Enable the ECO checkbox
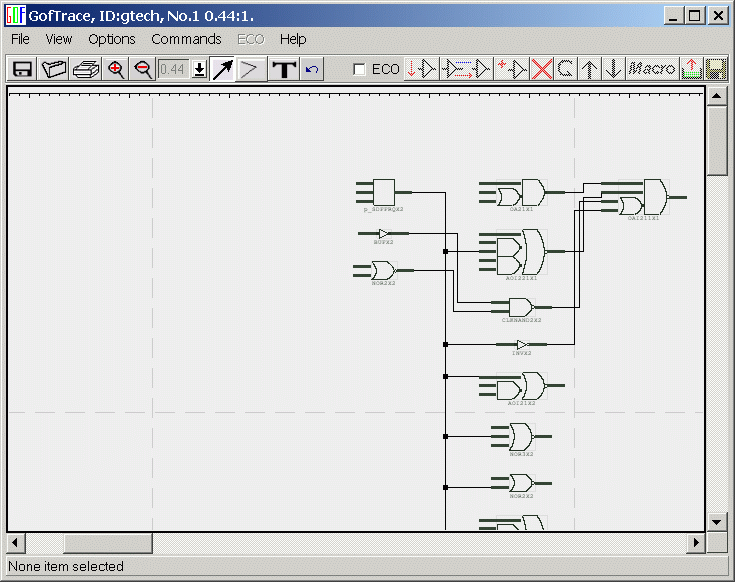The image size is (735, 582). tap(360, 69)
